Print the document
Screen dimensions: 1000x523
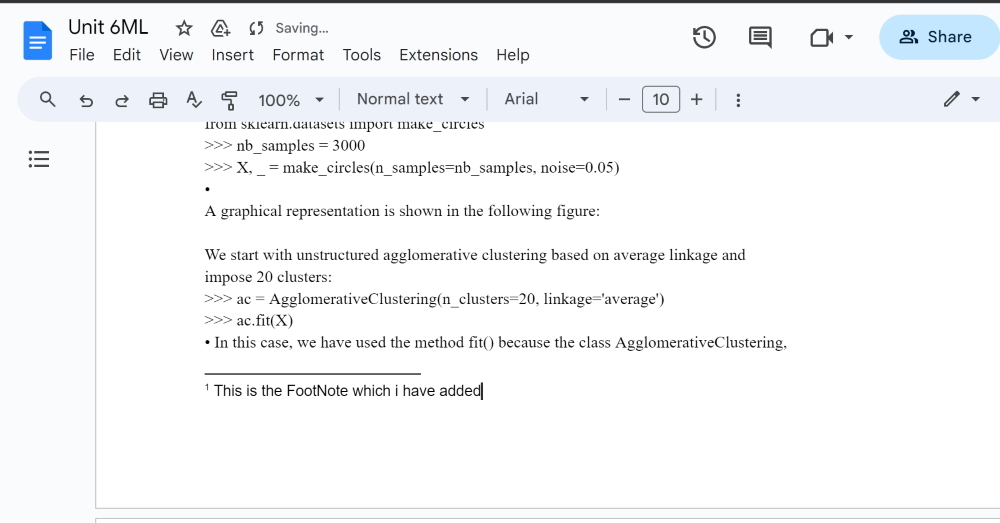point(158,100)
